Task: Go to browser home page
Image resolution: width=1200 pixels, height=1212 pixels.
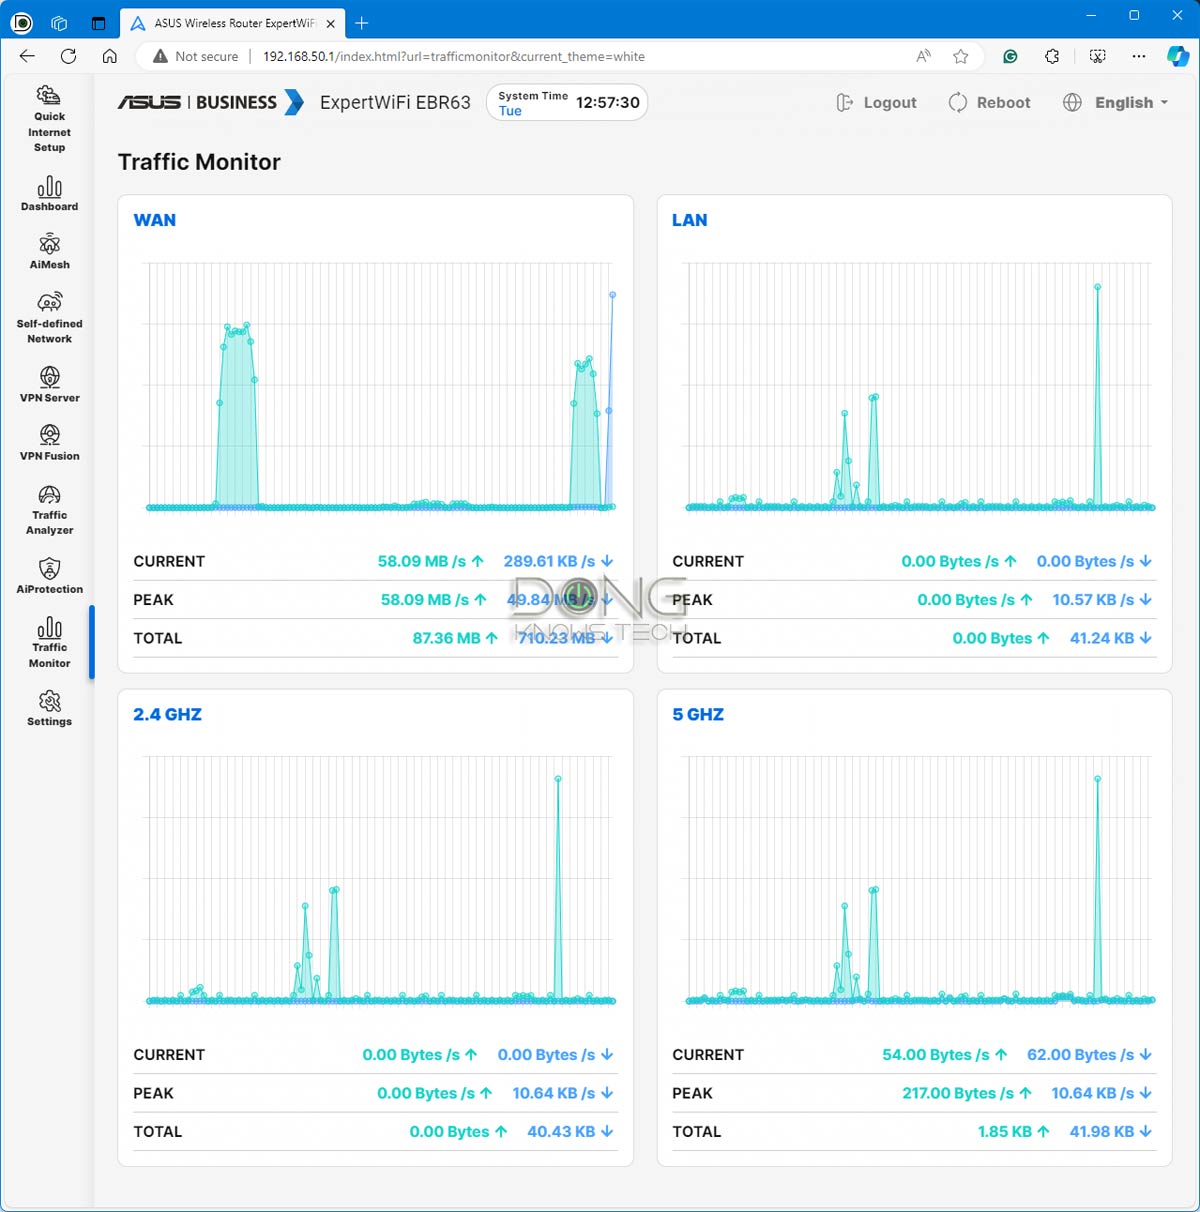Action: [110, 56]
